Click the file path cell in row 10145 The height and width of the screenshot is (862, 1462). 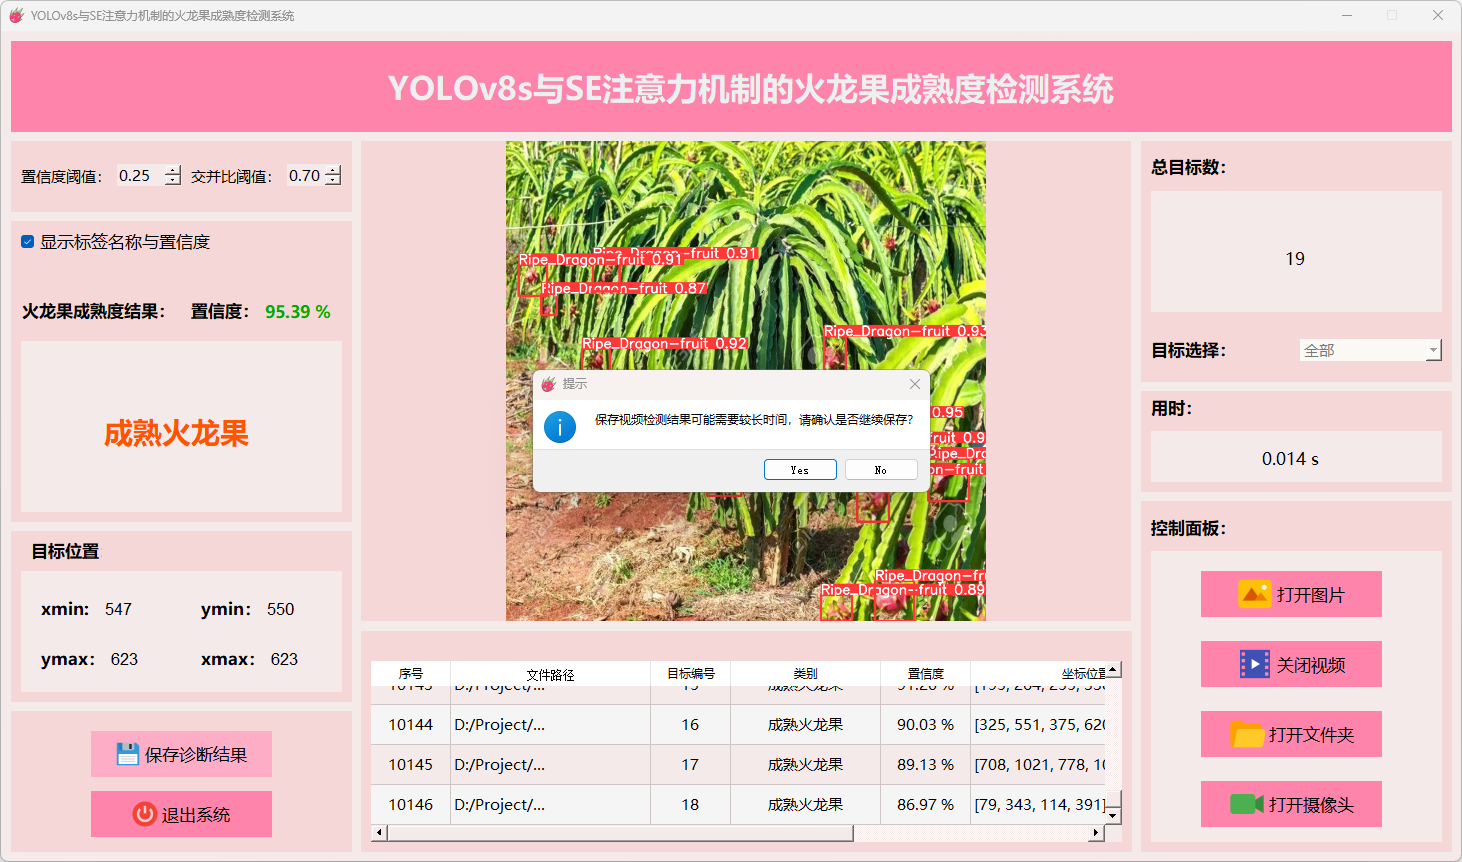[551, 764]
